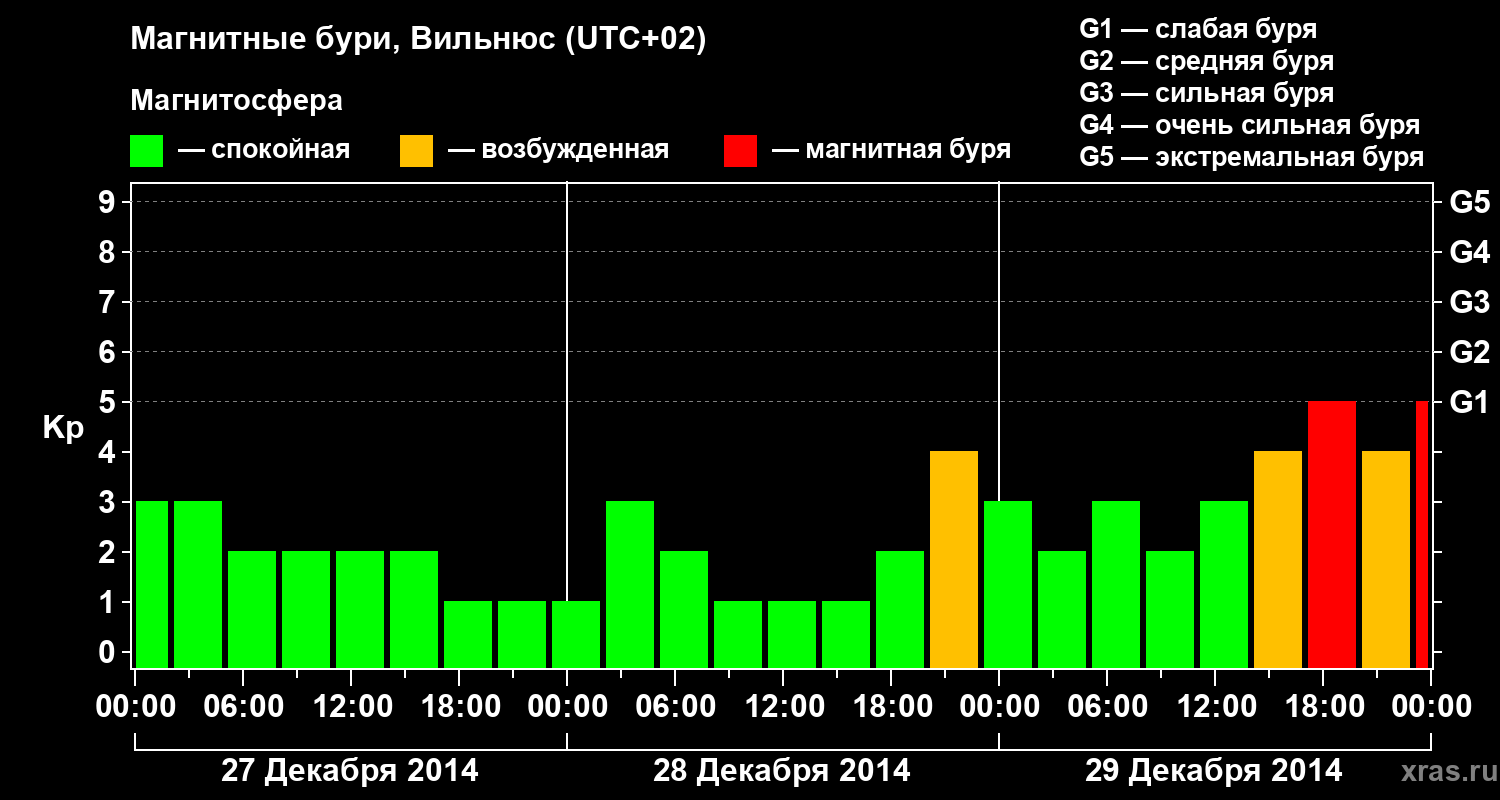Click the orange bar just after the wide red bar
Screen dimensions: 1500x800
pyautogui.click(x=1386, y=560)
